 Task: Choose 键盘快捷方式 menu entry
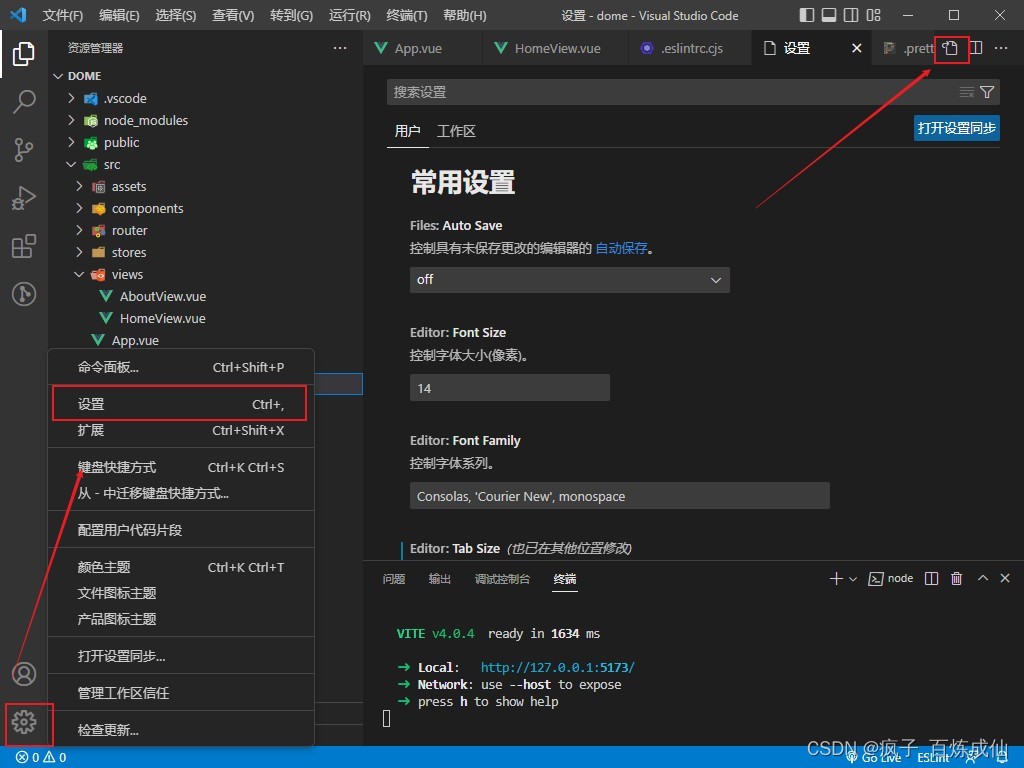tap(181, 467)
